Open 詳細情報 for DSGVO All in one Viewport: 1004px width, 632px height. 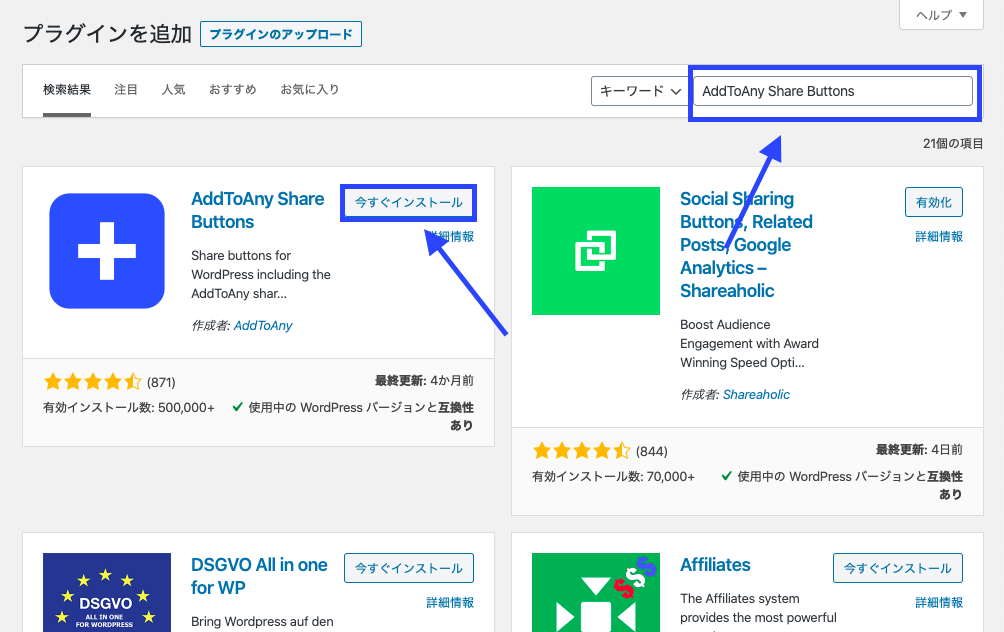[450, 602]
